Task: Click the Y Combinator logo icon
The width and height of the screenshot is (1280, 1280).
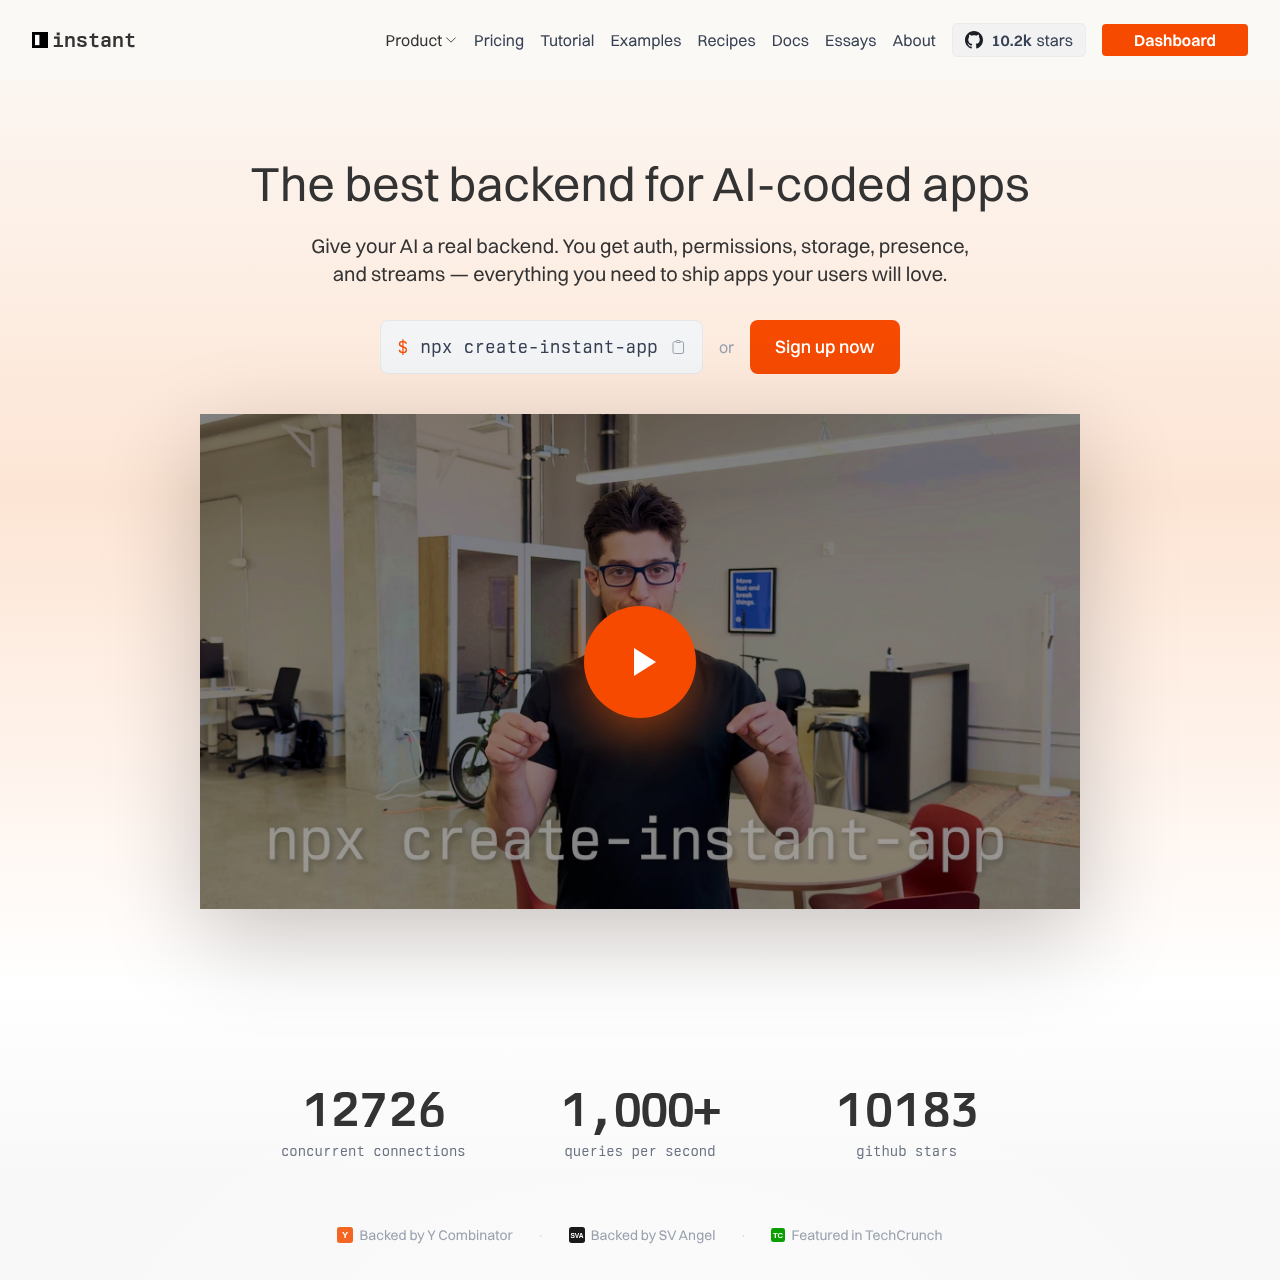Action: click(345, 1235)
